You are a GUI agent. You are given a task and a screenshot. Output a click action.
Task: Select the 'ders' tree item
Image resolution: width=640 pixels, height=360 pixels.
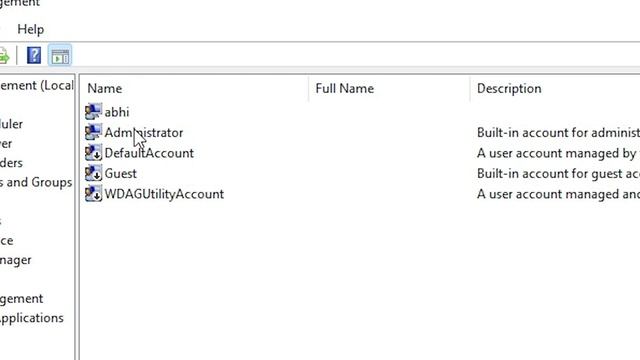click(11, 163)
